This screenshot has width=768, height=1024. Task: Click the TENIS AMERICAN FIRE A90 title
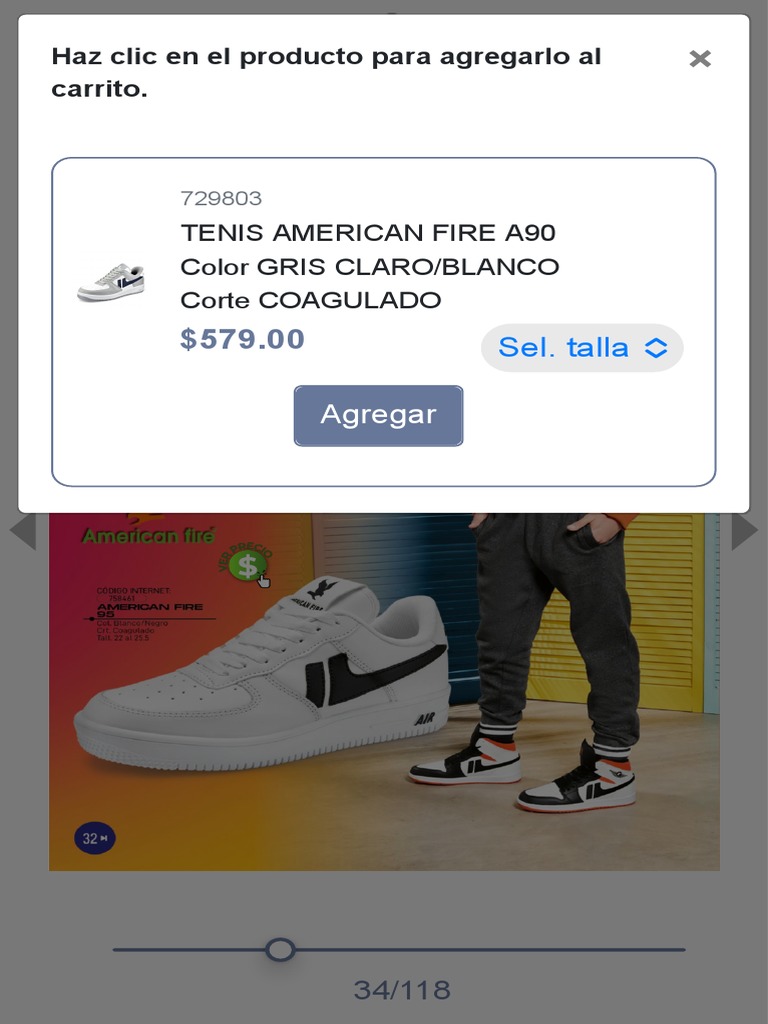pos(368,232)
